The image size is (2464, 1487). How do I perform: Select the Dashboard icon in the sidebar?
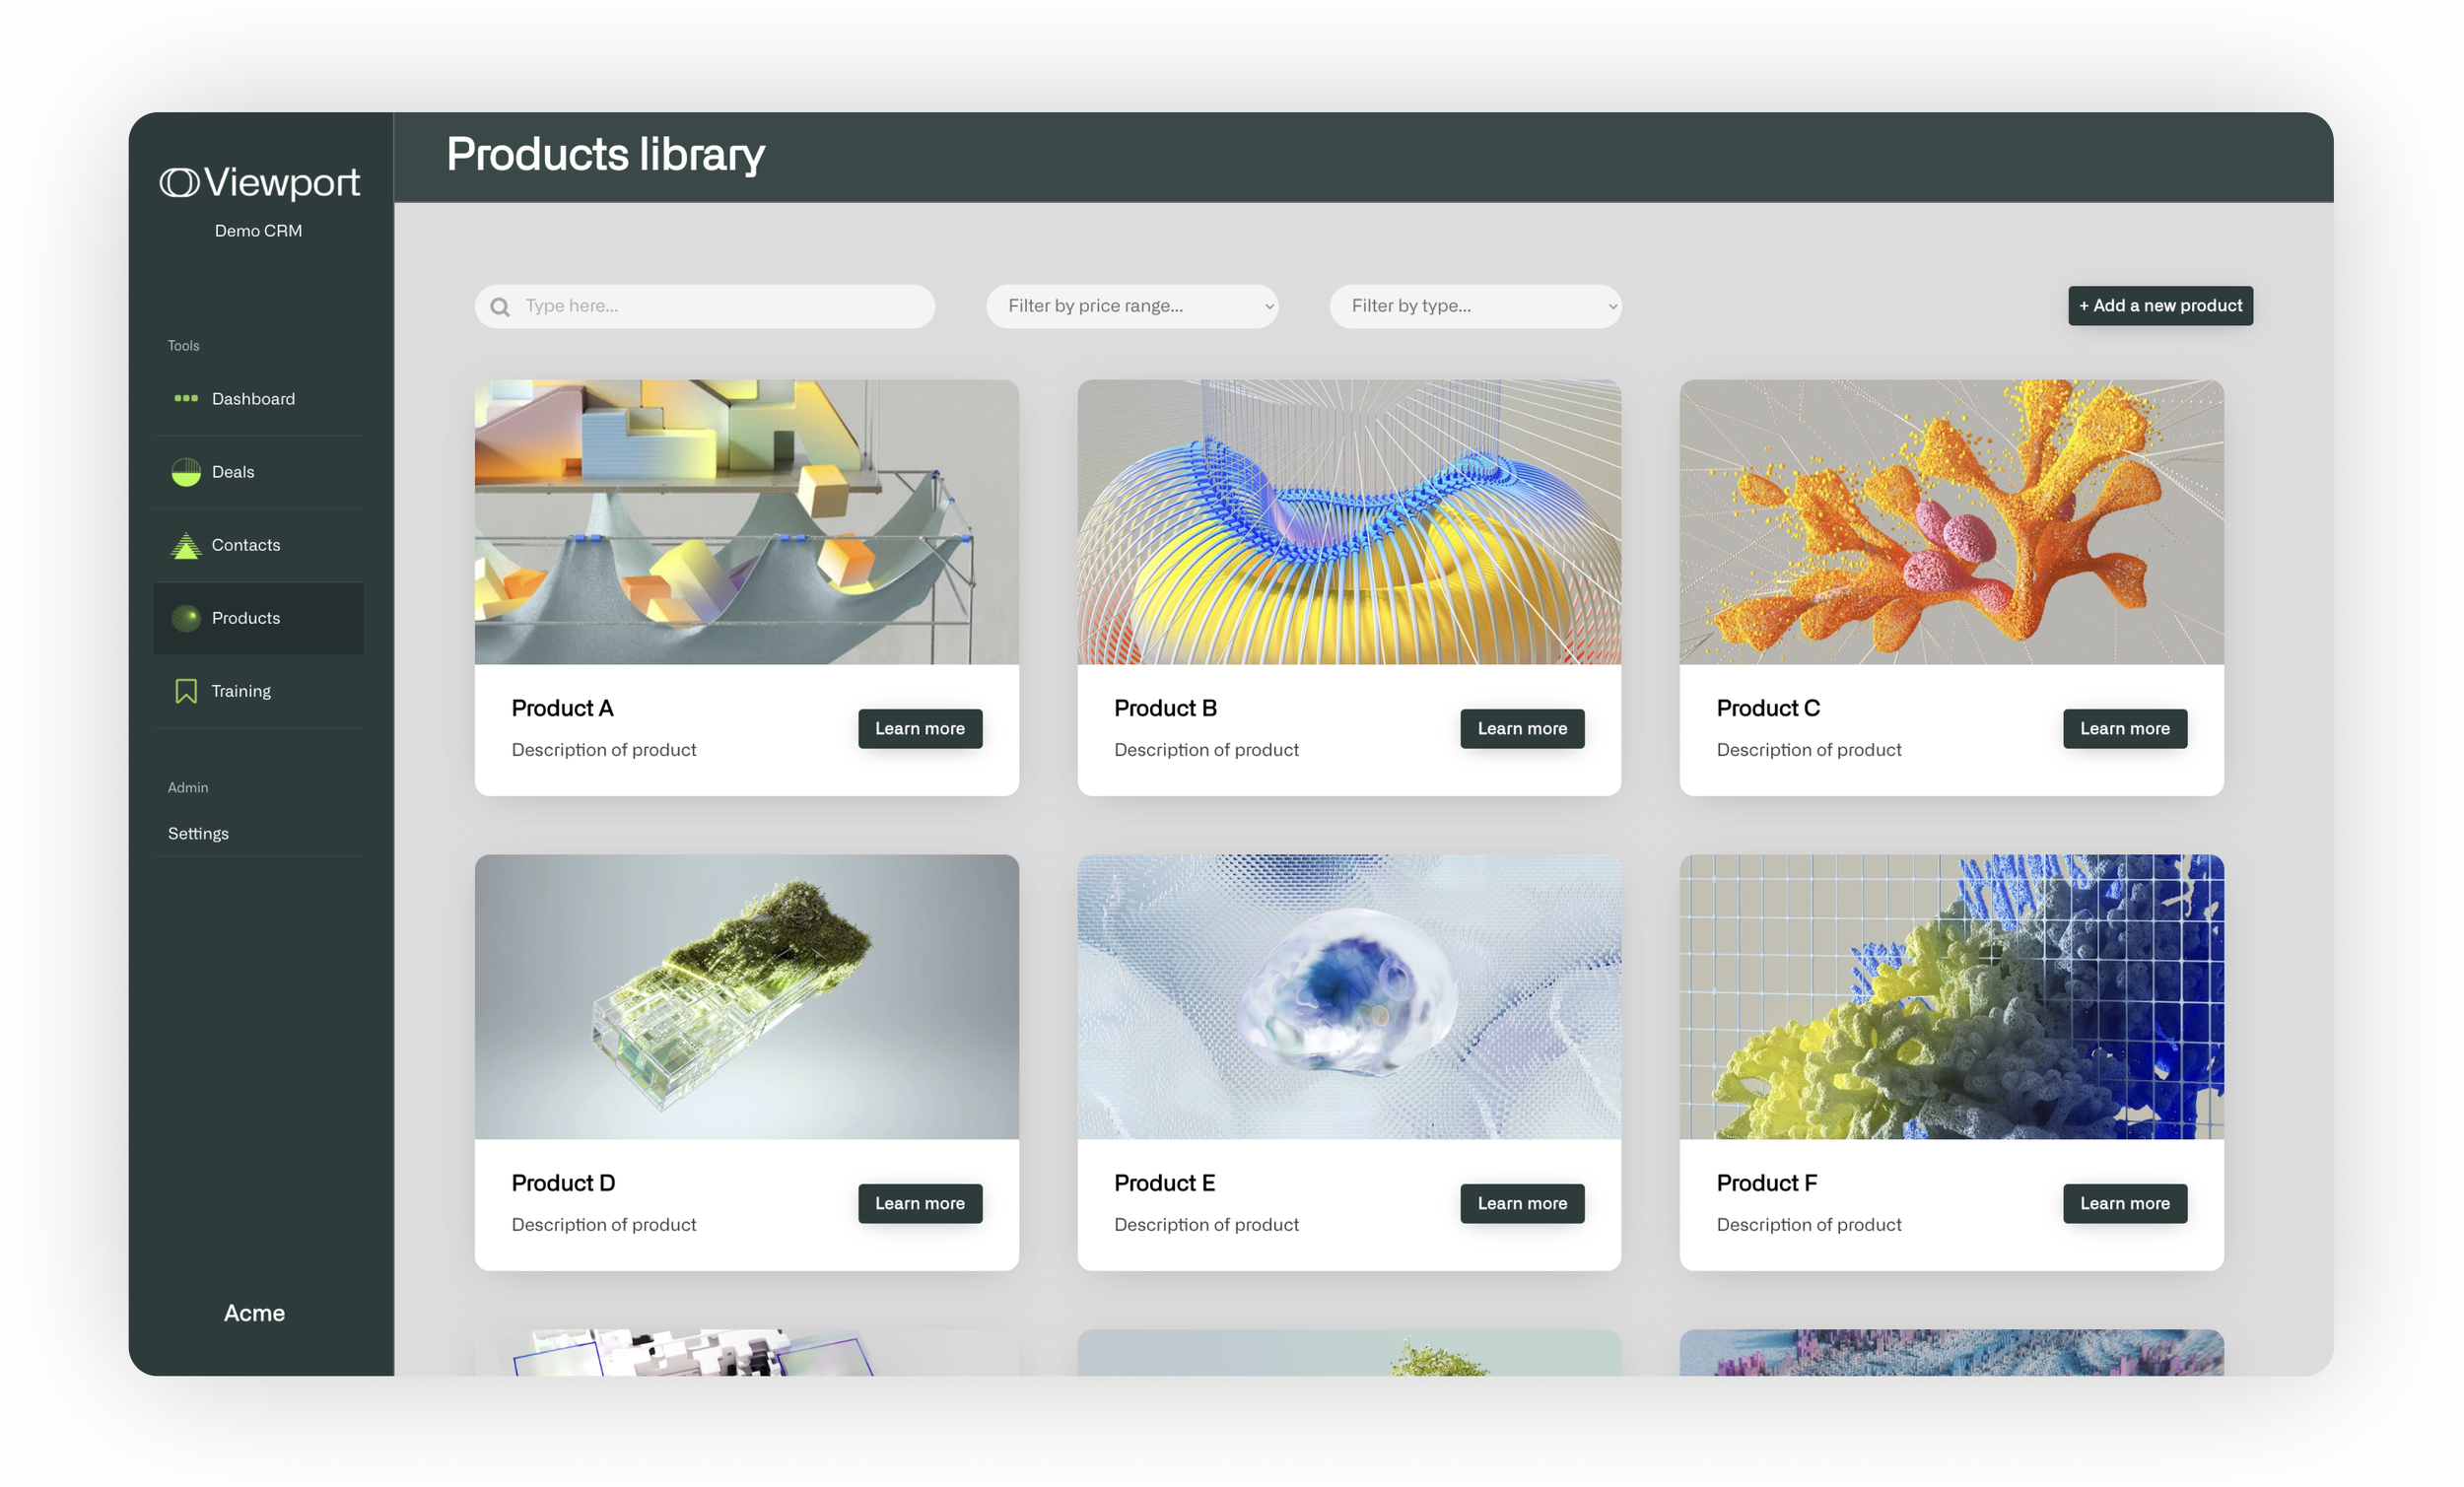coord(186,398)
